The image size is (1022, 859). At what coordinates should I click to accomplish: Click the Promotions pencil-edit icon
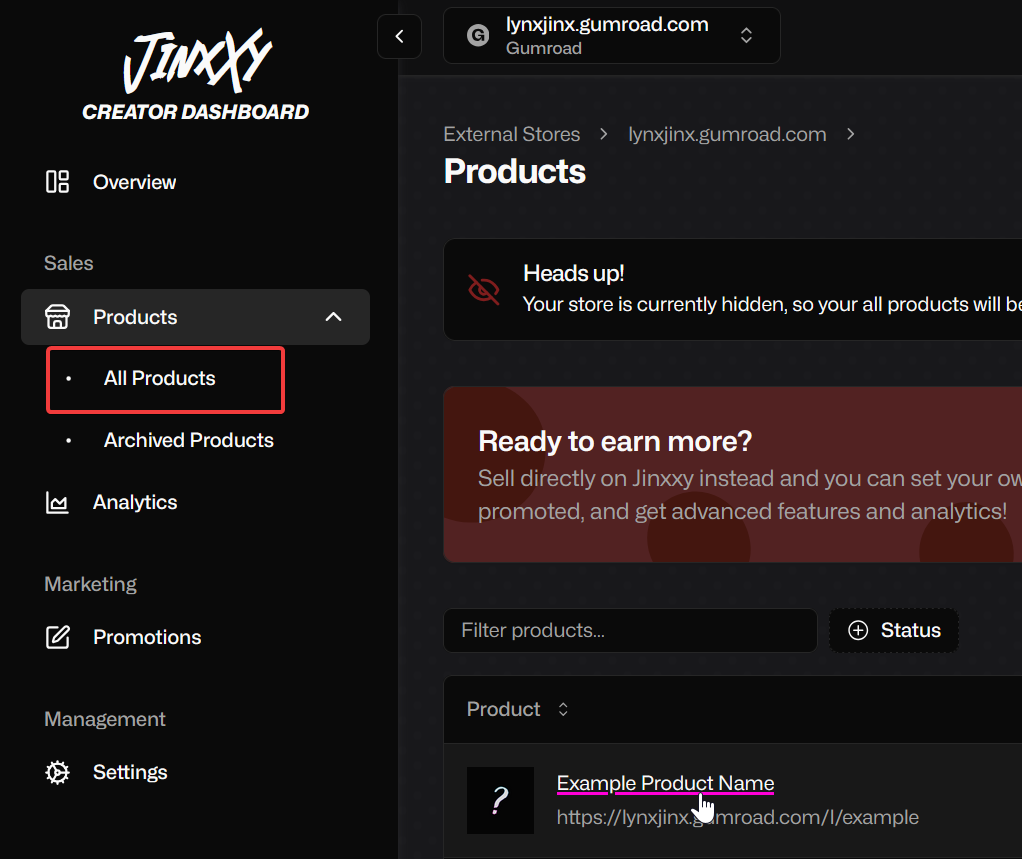click(57, 637)
